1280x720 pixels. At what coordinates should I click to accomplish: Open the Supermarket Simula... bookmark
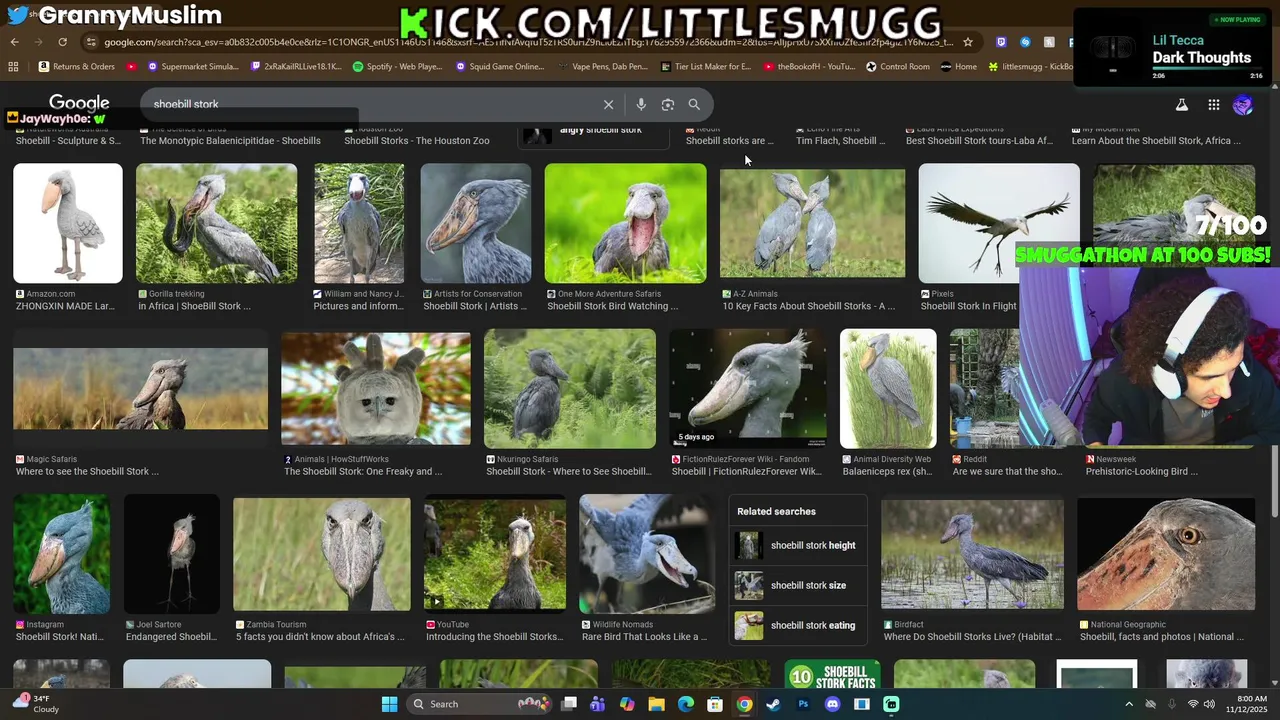(x=193, y=67)
